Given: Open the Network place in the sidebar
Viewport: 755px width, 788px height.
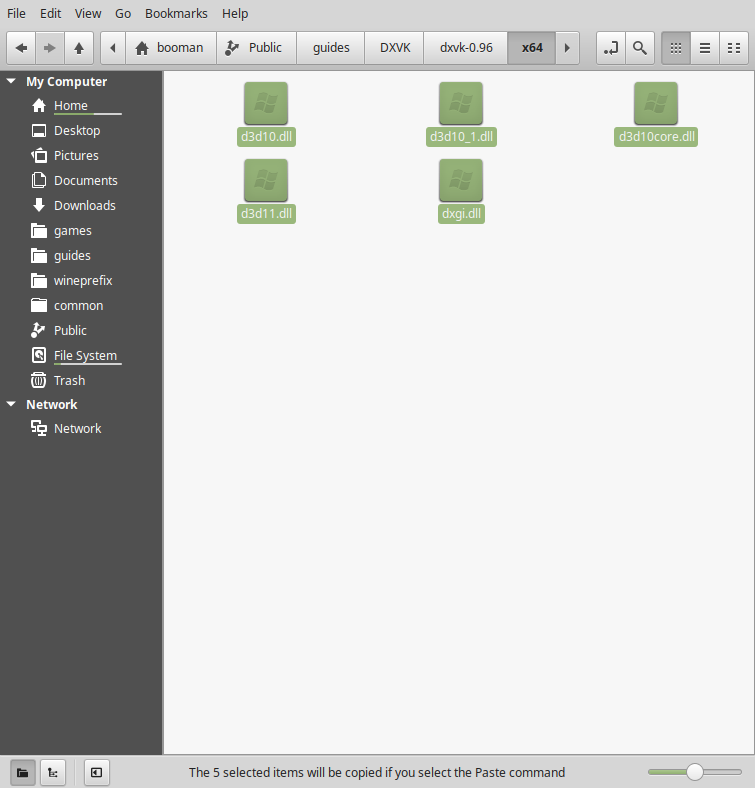Looking at the screenshot, I should tap(81, 429).
